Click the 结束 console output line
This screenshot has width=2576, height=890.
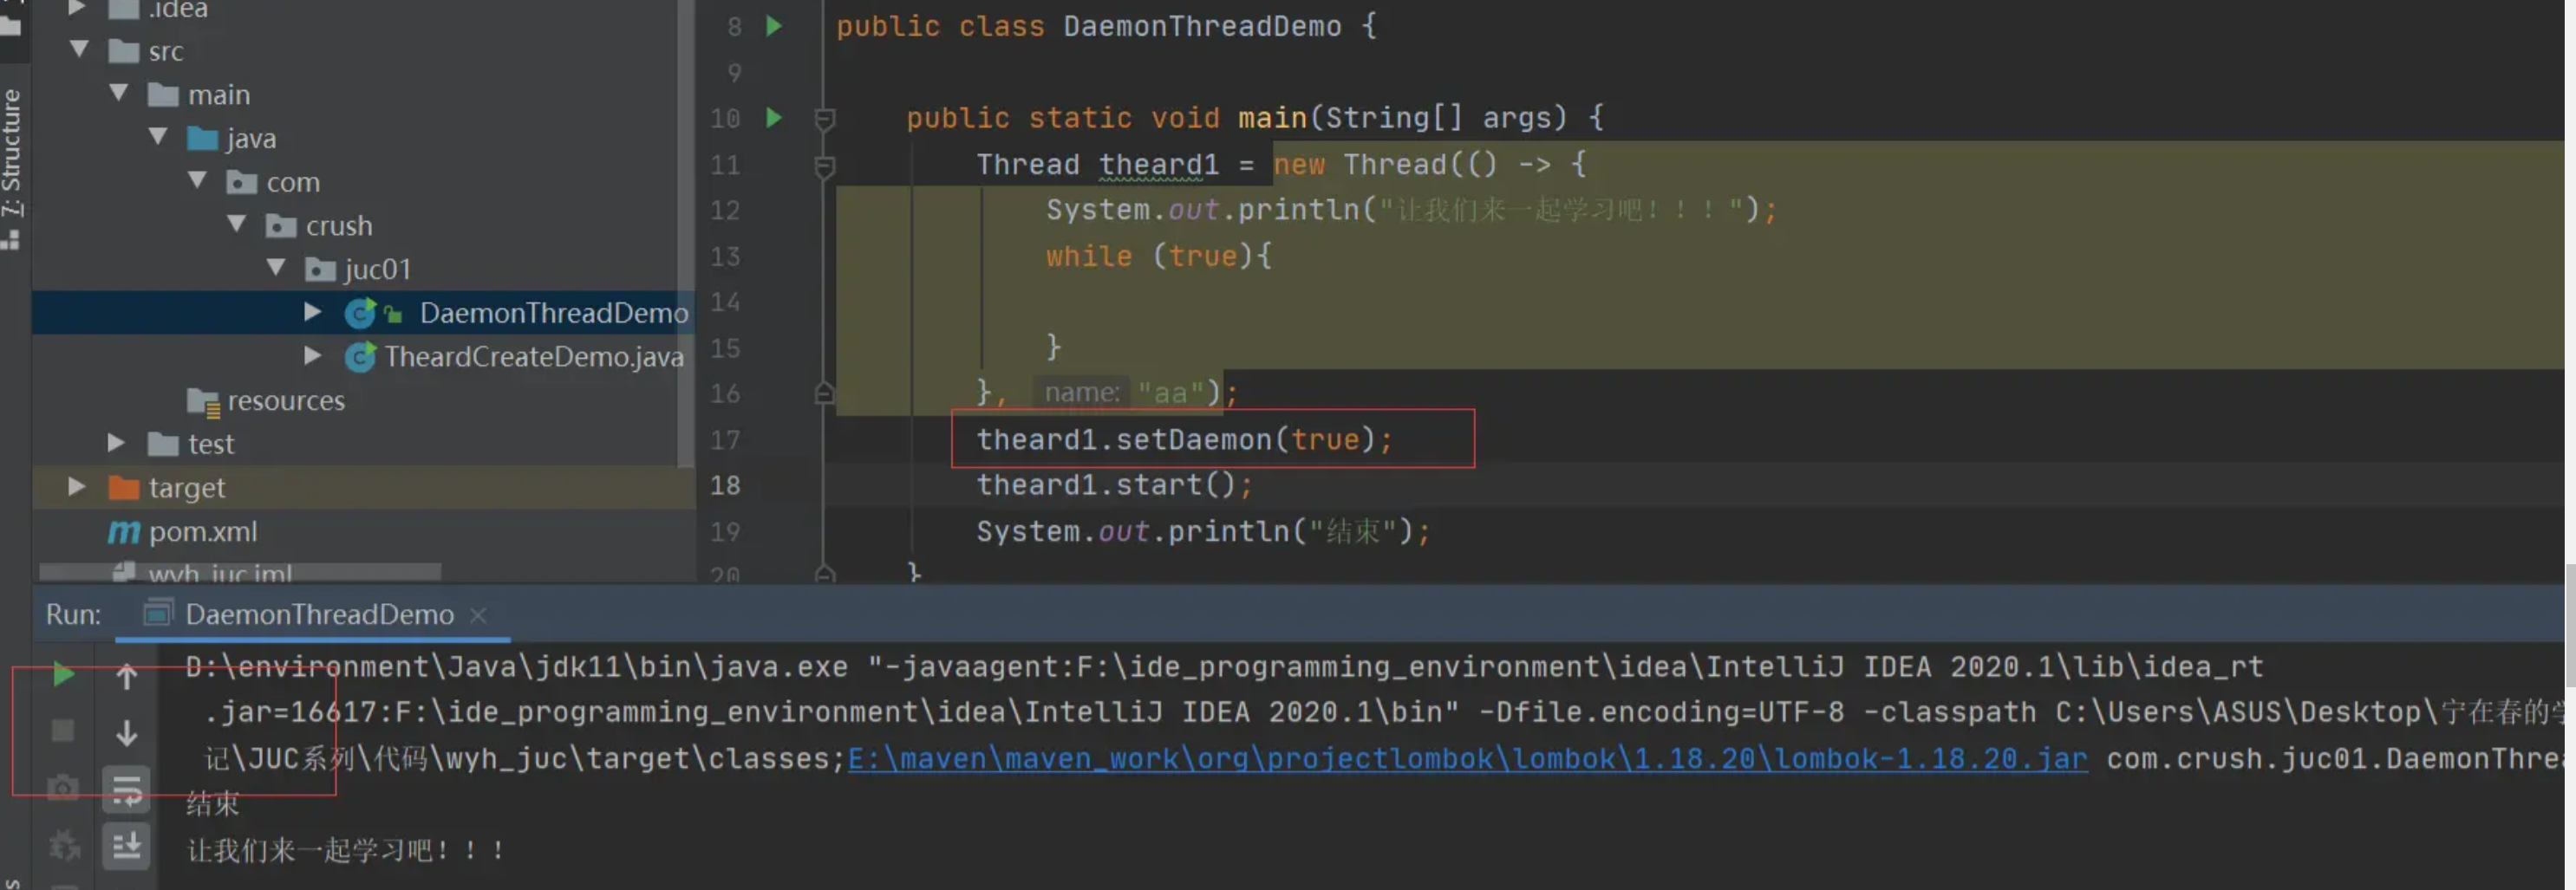pos(213,804)
